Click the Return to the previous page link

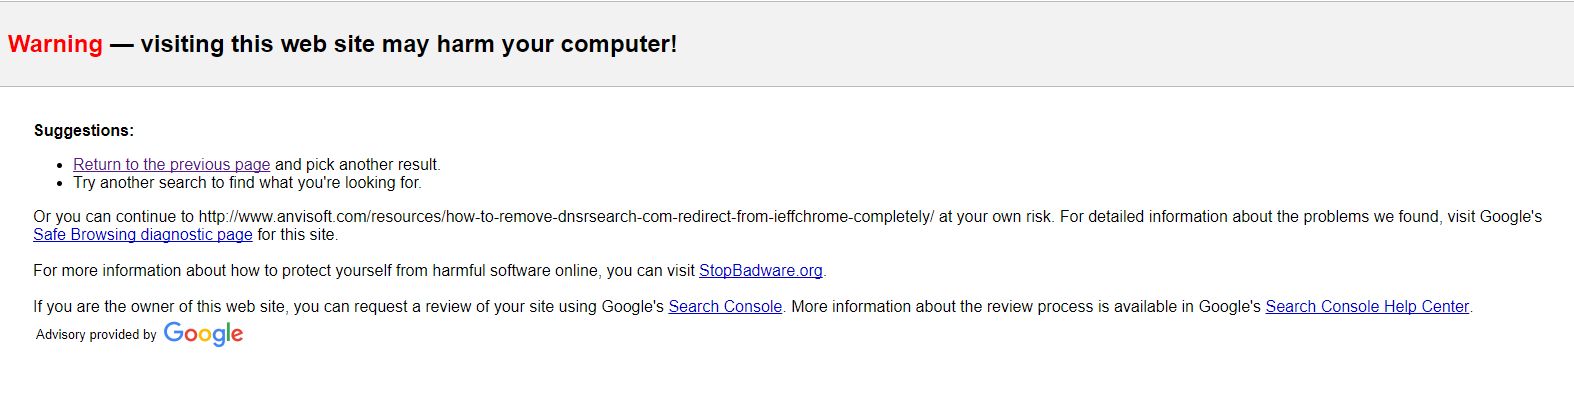(171, 164)
